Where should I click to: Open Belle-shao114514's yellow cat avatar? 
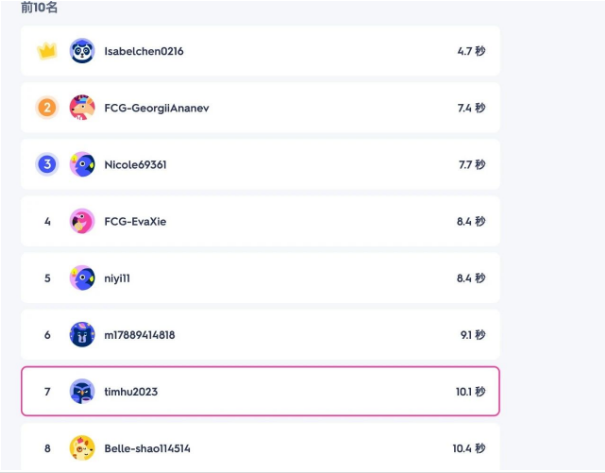click(x=82, y=448)
